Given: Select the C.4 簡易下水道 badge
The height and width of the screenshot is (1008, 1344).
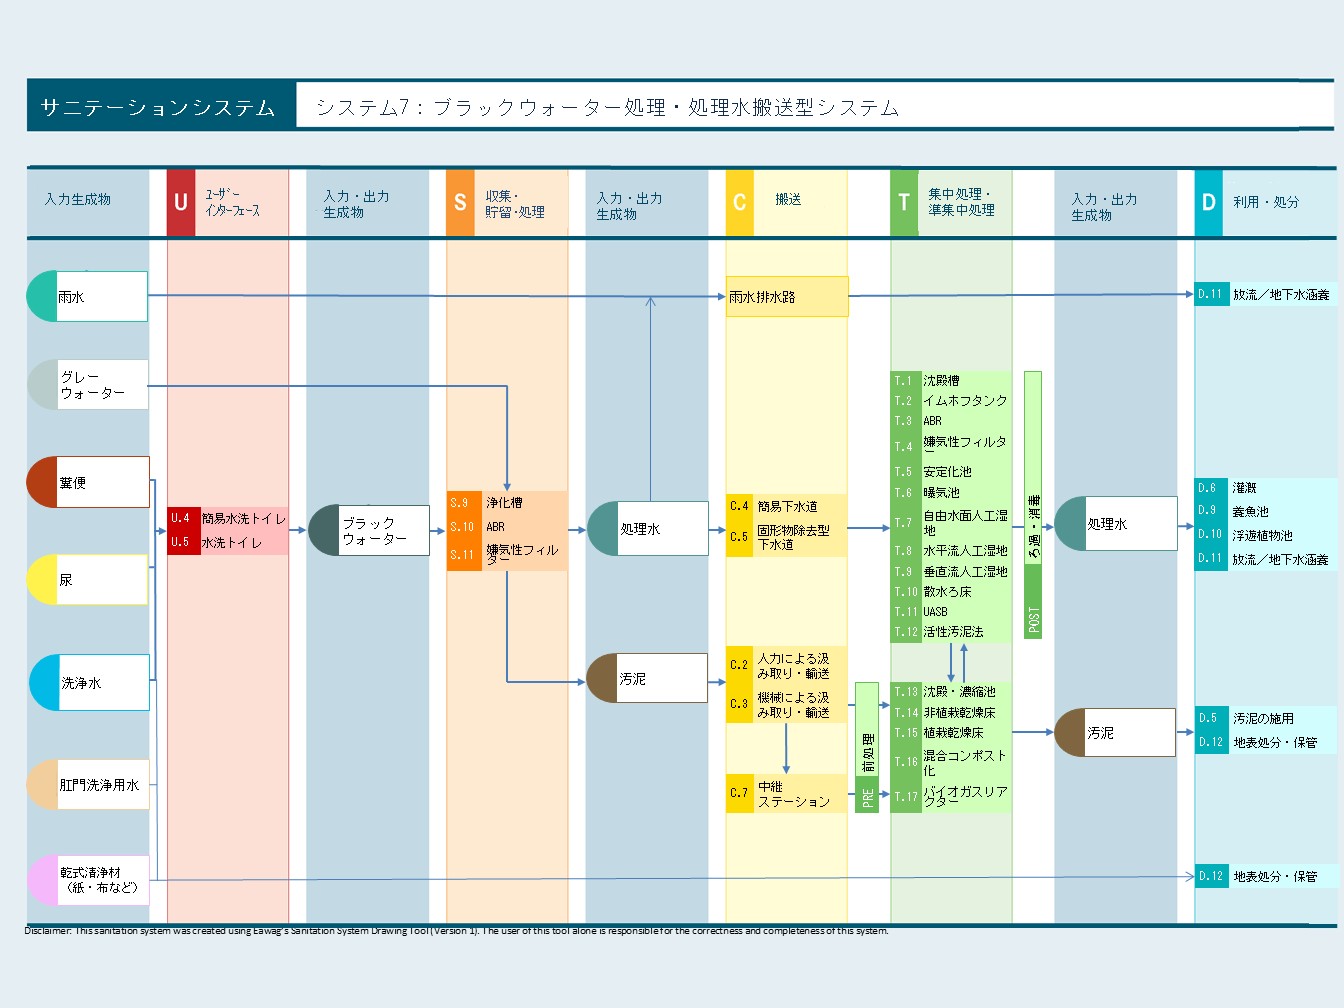Looking at the screenshot, I should click(x=740, y=505).
